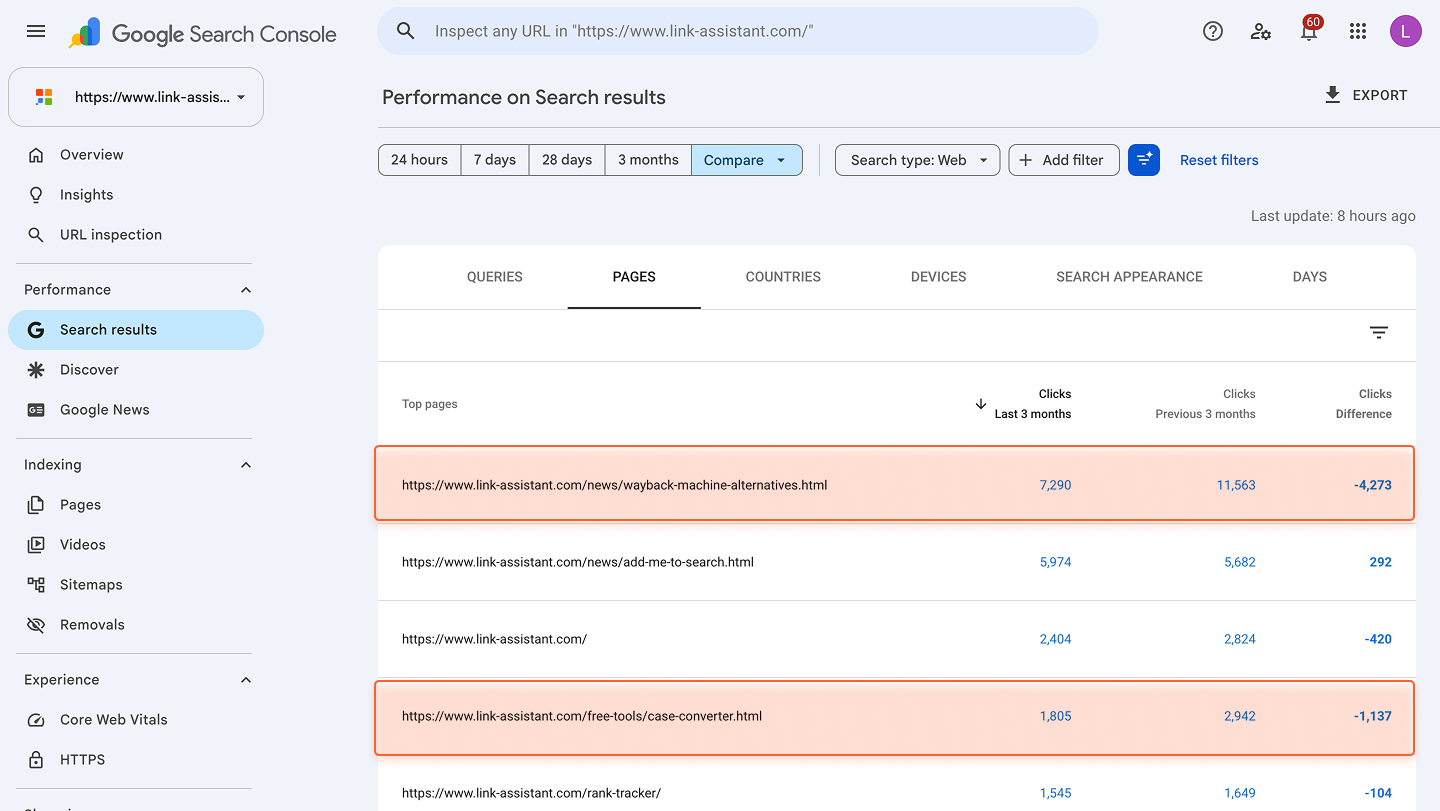This screenshot has height=811, width=1440.
Task: Click the search magnifier in URL inspect bar
Action: pos(405,31)
